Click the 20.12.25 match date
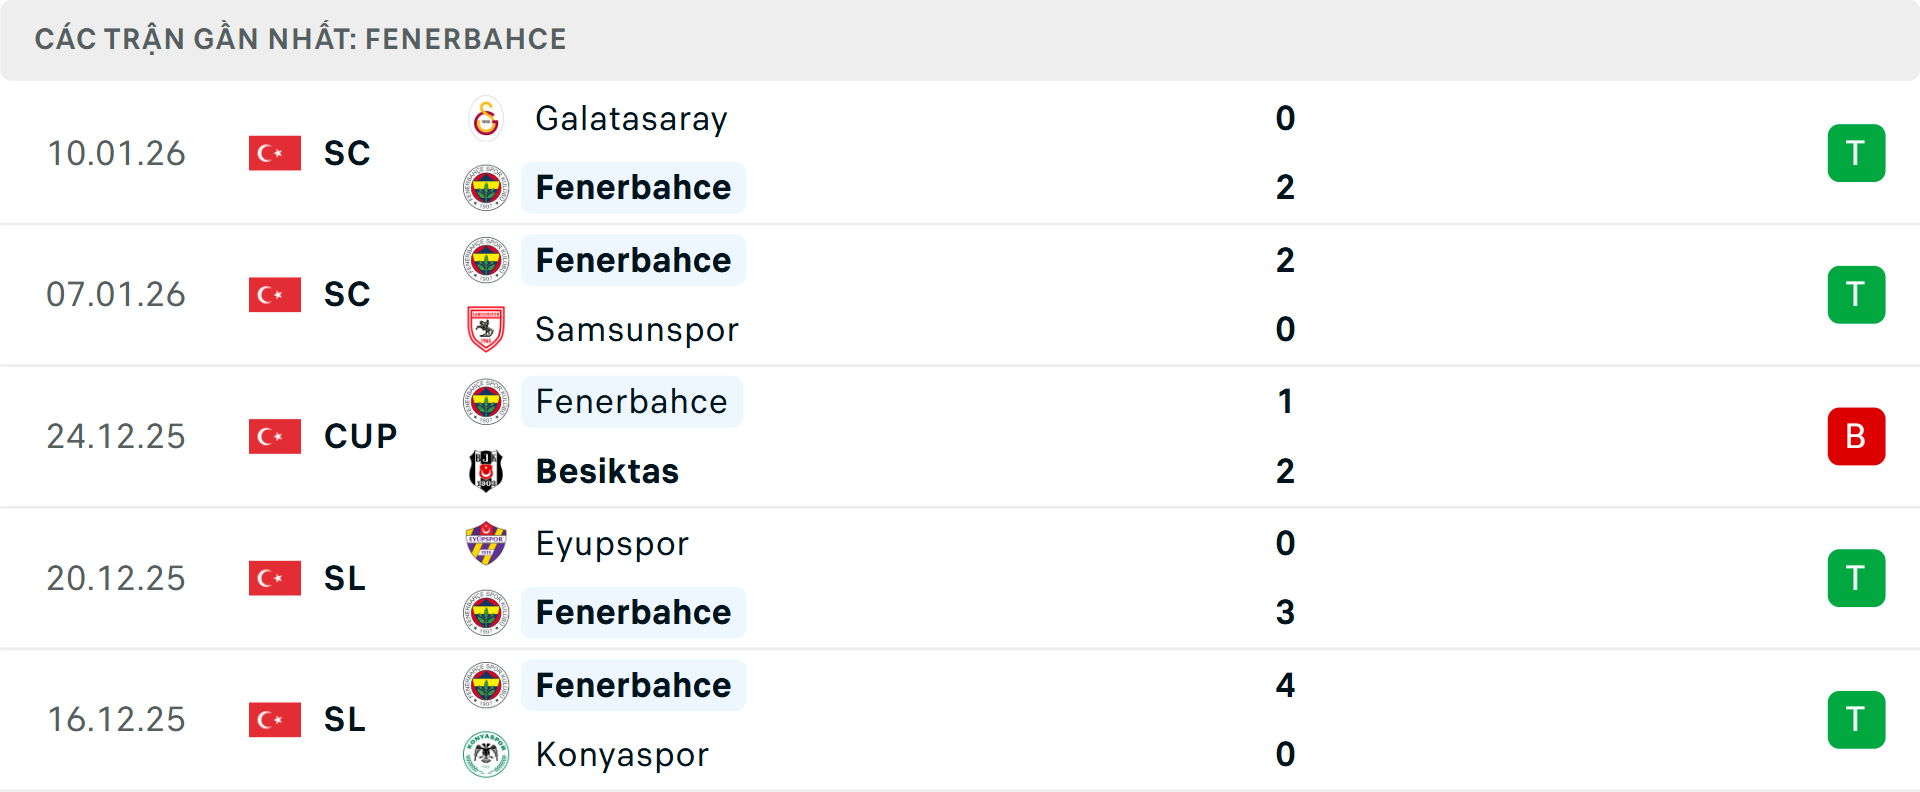This screenshot has width=1920, height=792. [x=116, y=578]
